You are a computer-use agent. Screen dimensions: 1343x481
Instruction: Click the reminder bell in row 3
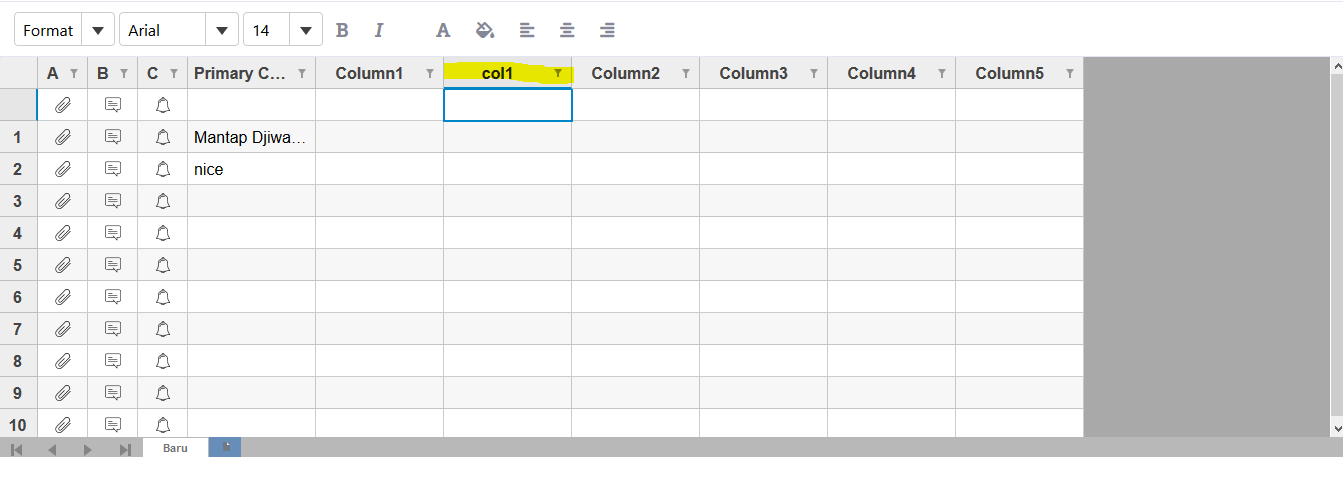click(x=163, y=201)
